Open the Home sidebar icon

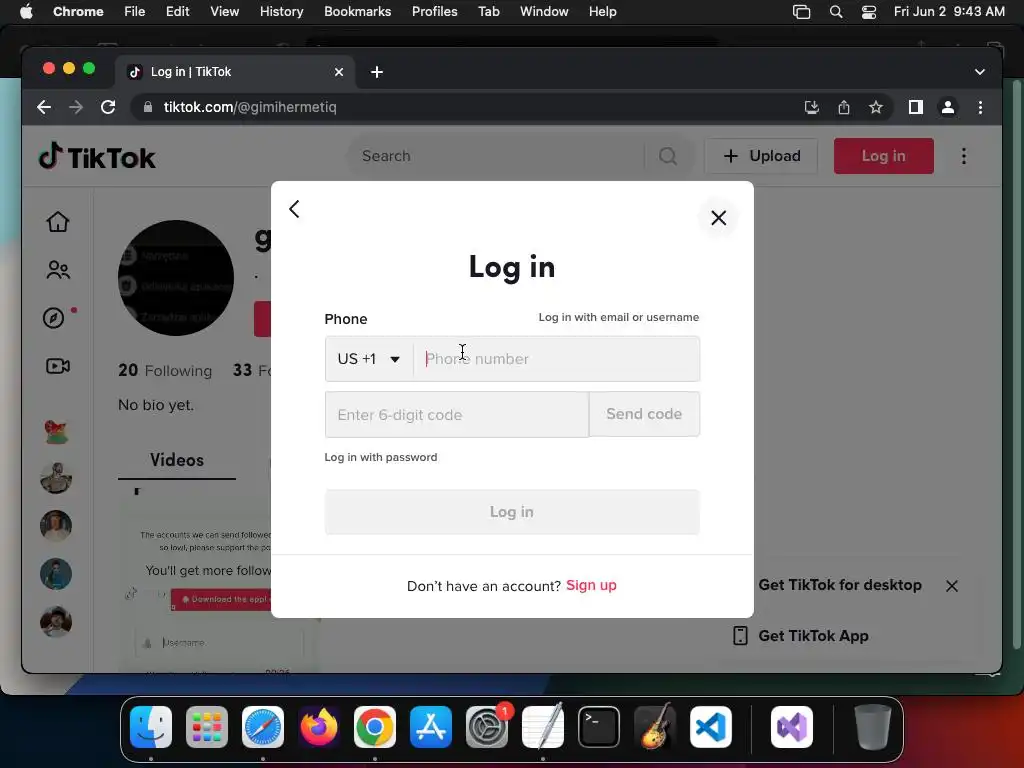point(57,221)
